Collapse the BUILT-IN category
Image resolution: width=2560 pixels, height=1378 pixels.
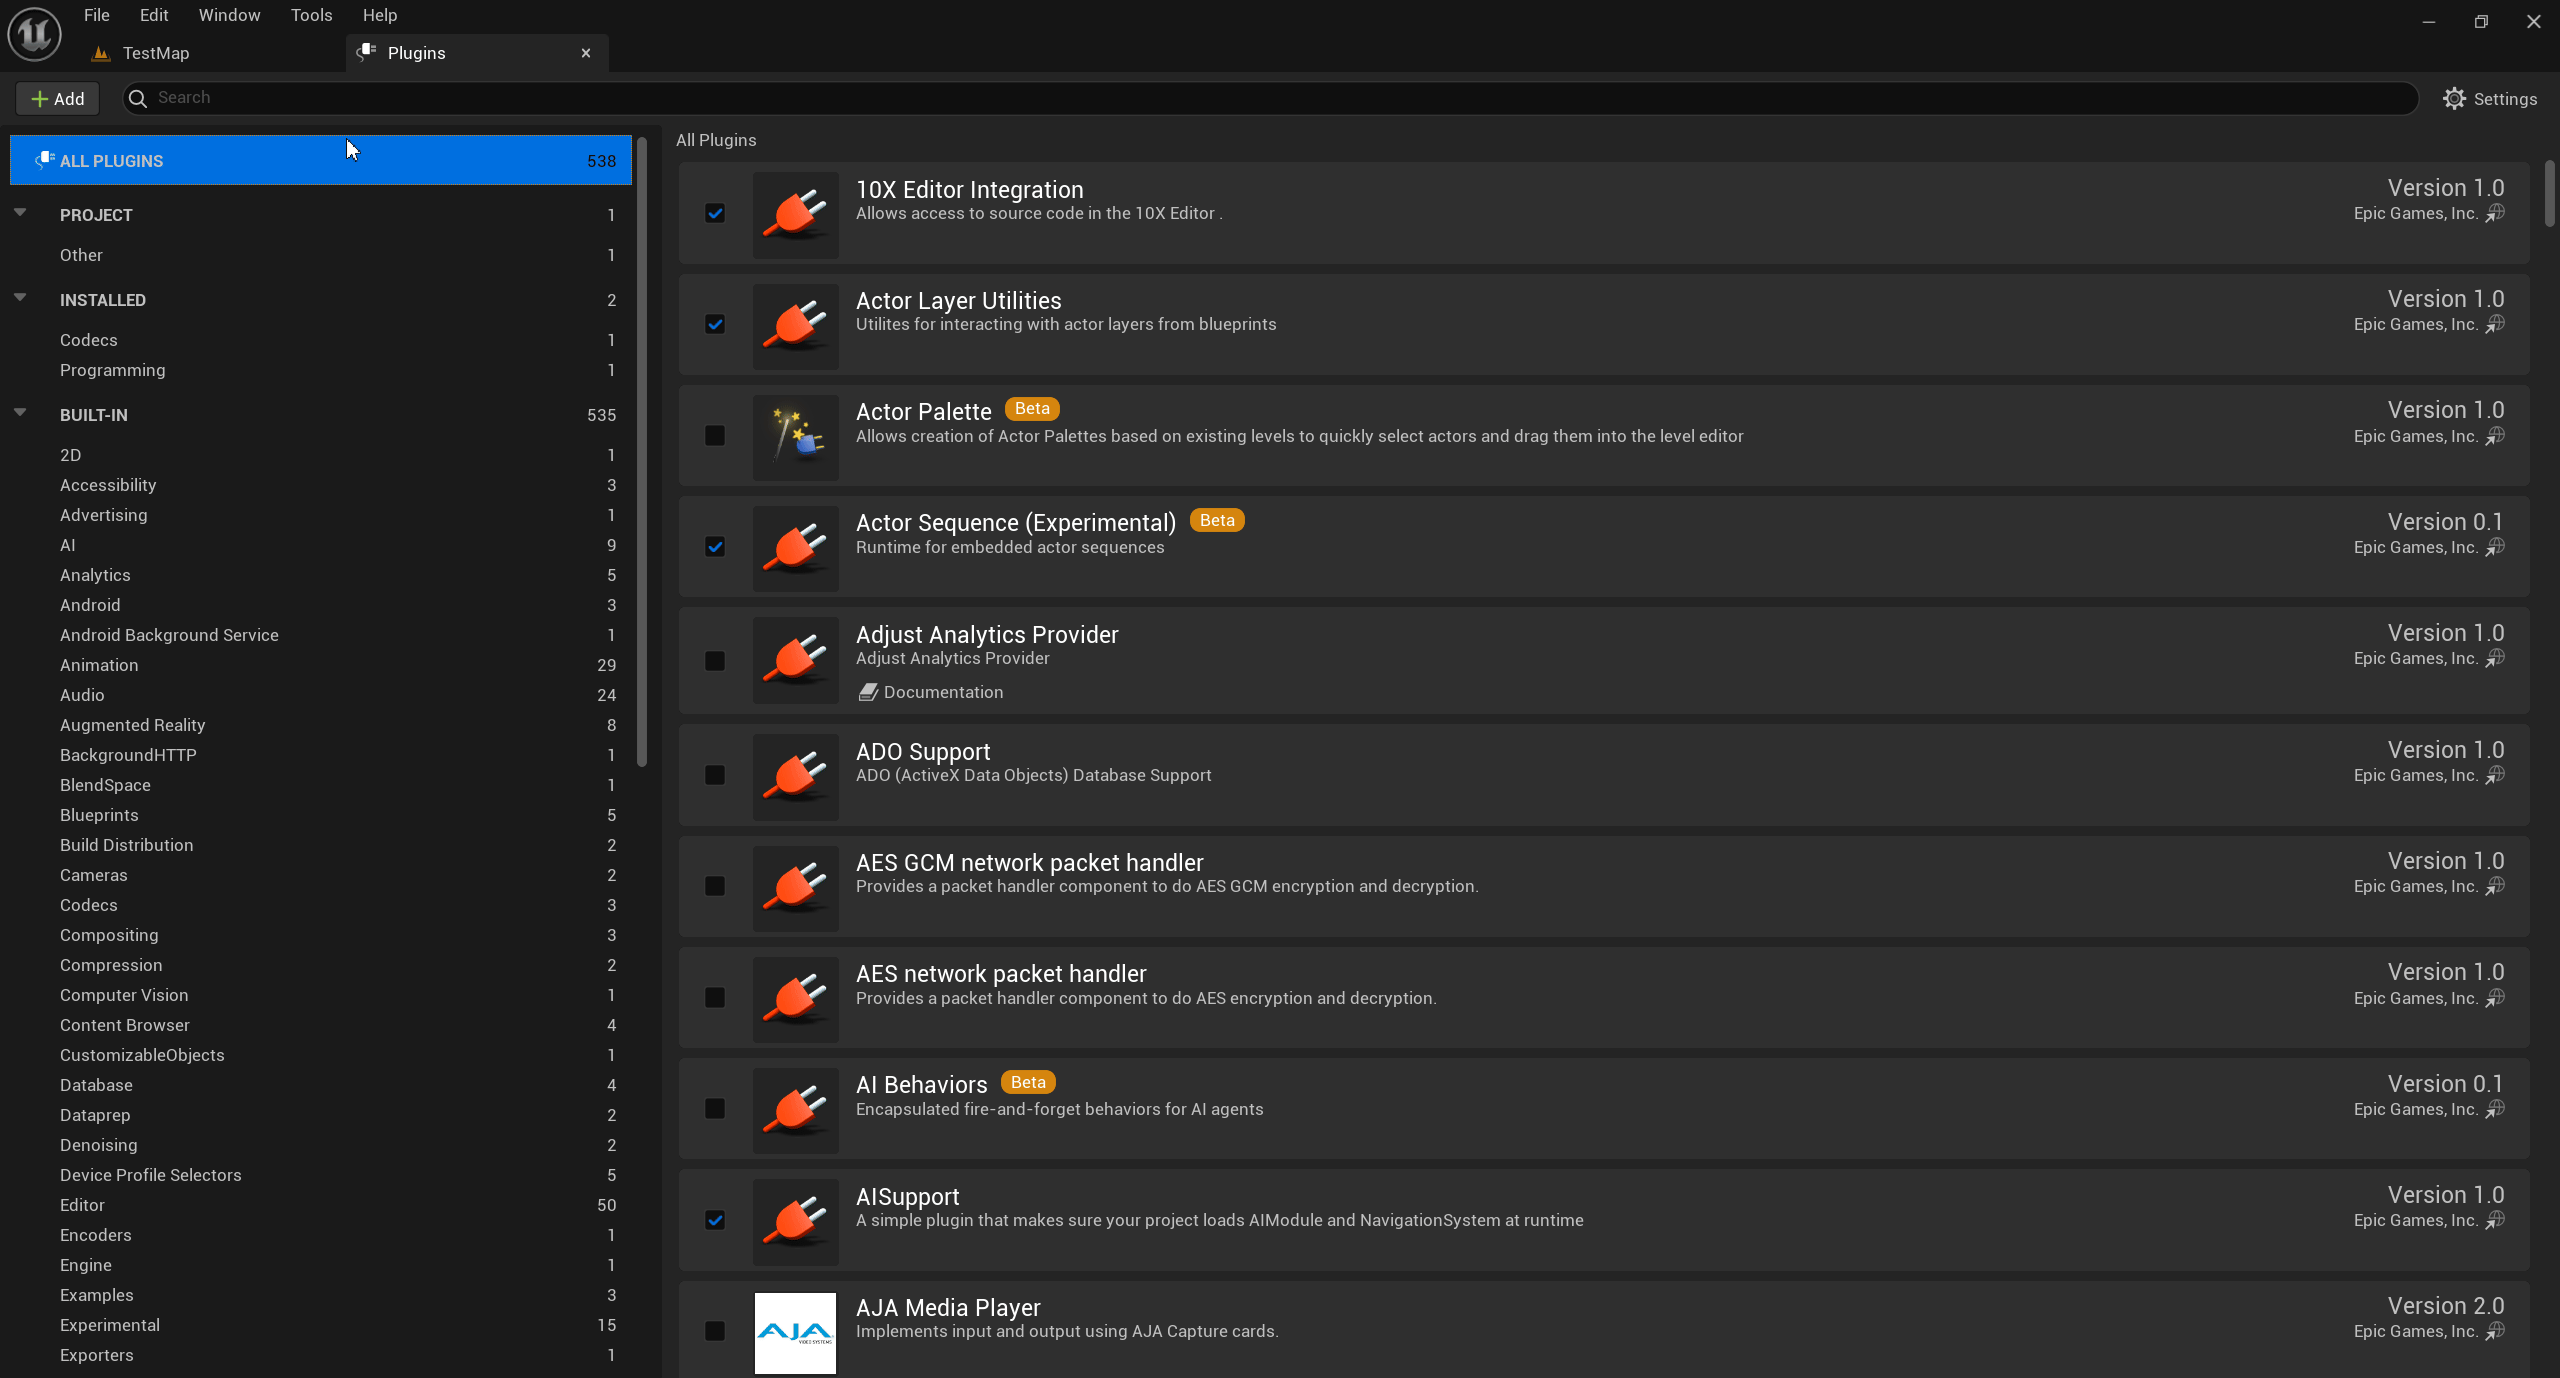pyautogui.click(x=20, y=411)
